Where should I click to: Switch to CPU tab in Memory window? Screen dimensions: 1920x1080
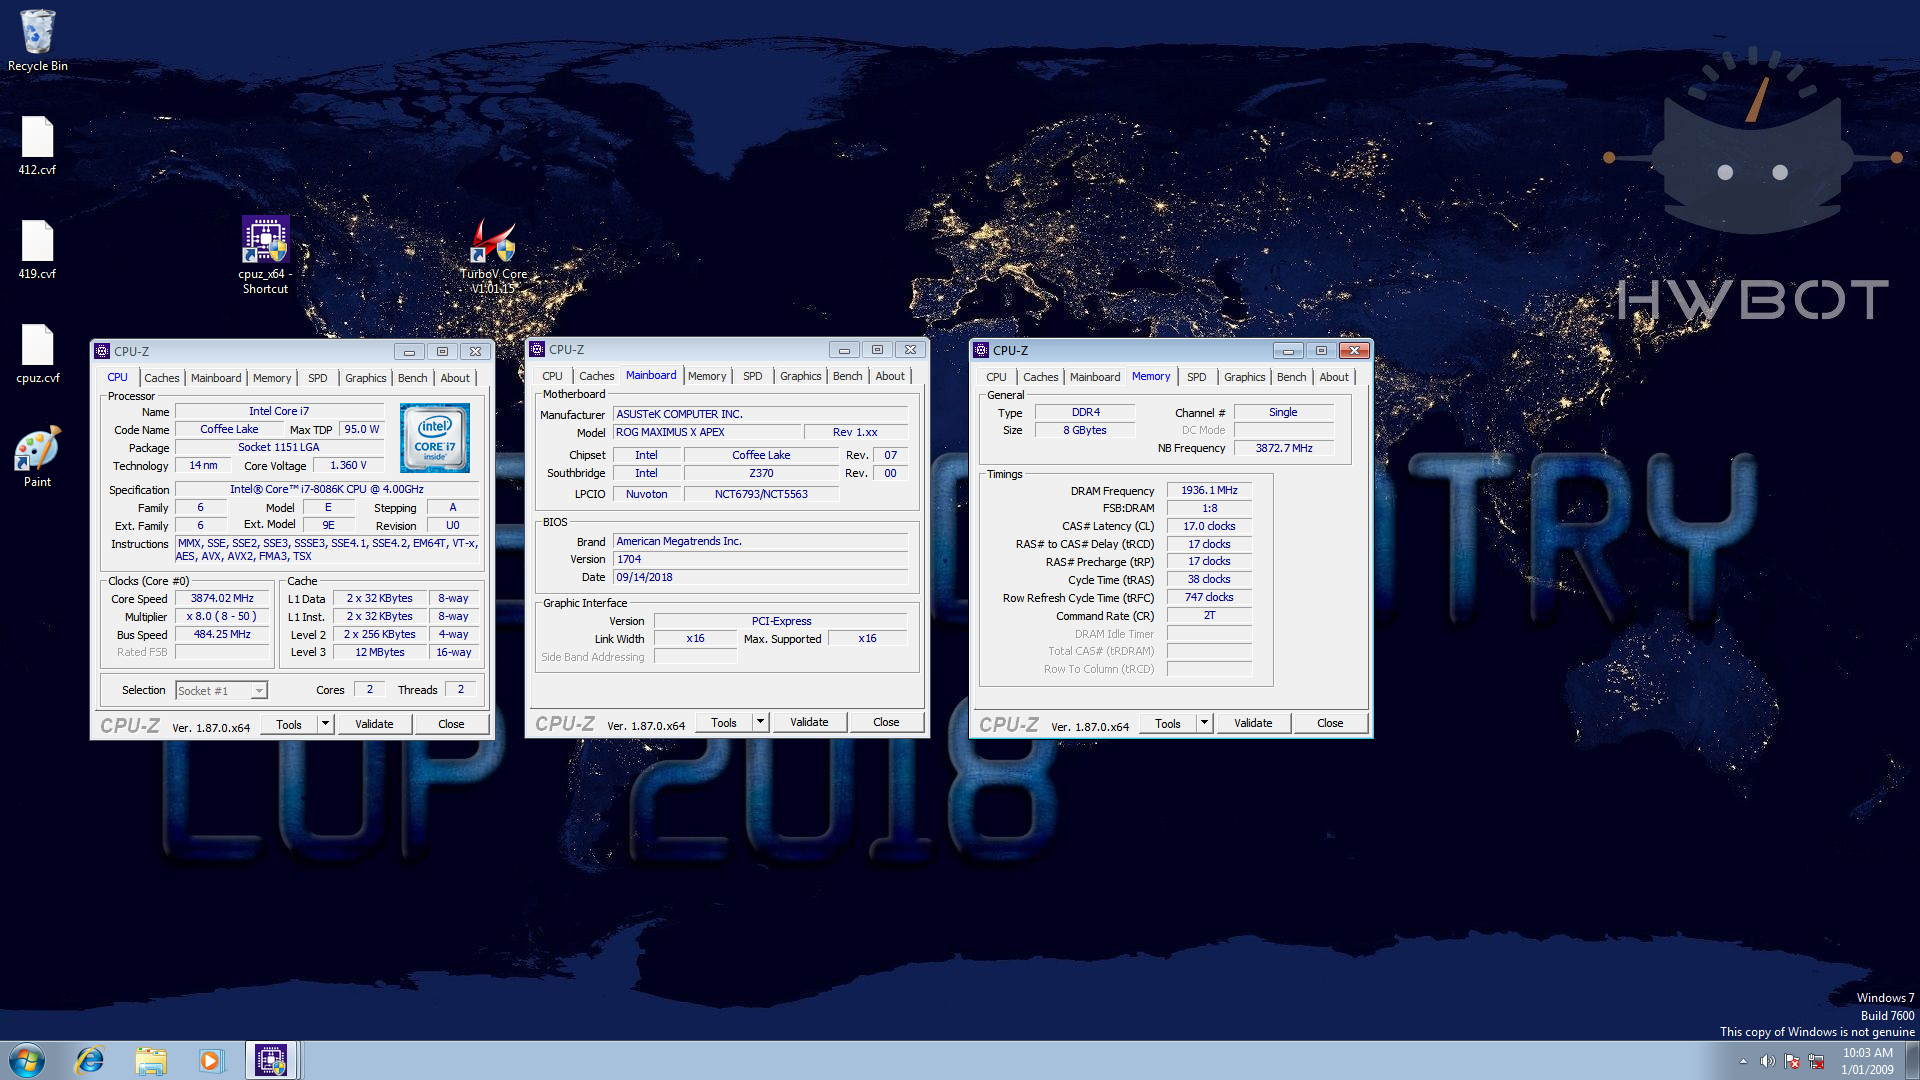(996, 377)
